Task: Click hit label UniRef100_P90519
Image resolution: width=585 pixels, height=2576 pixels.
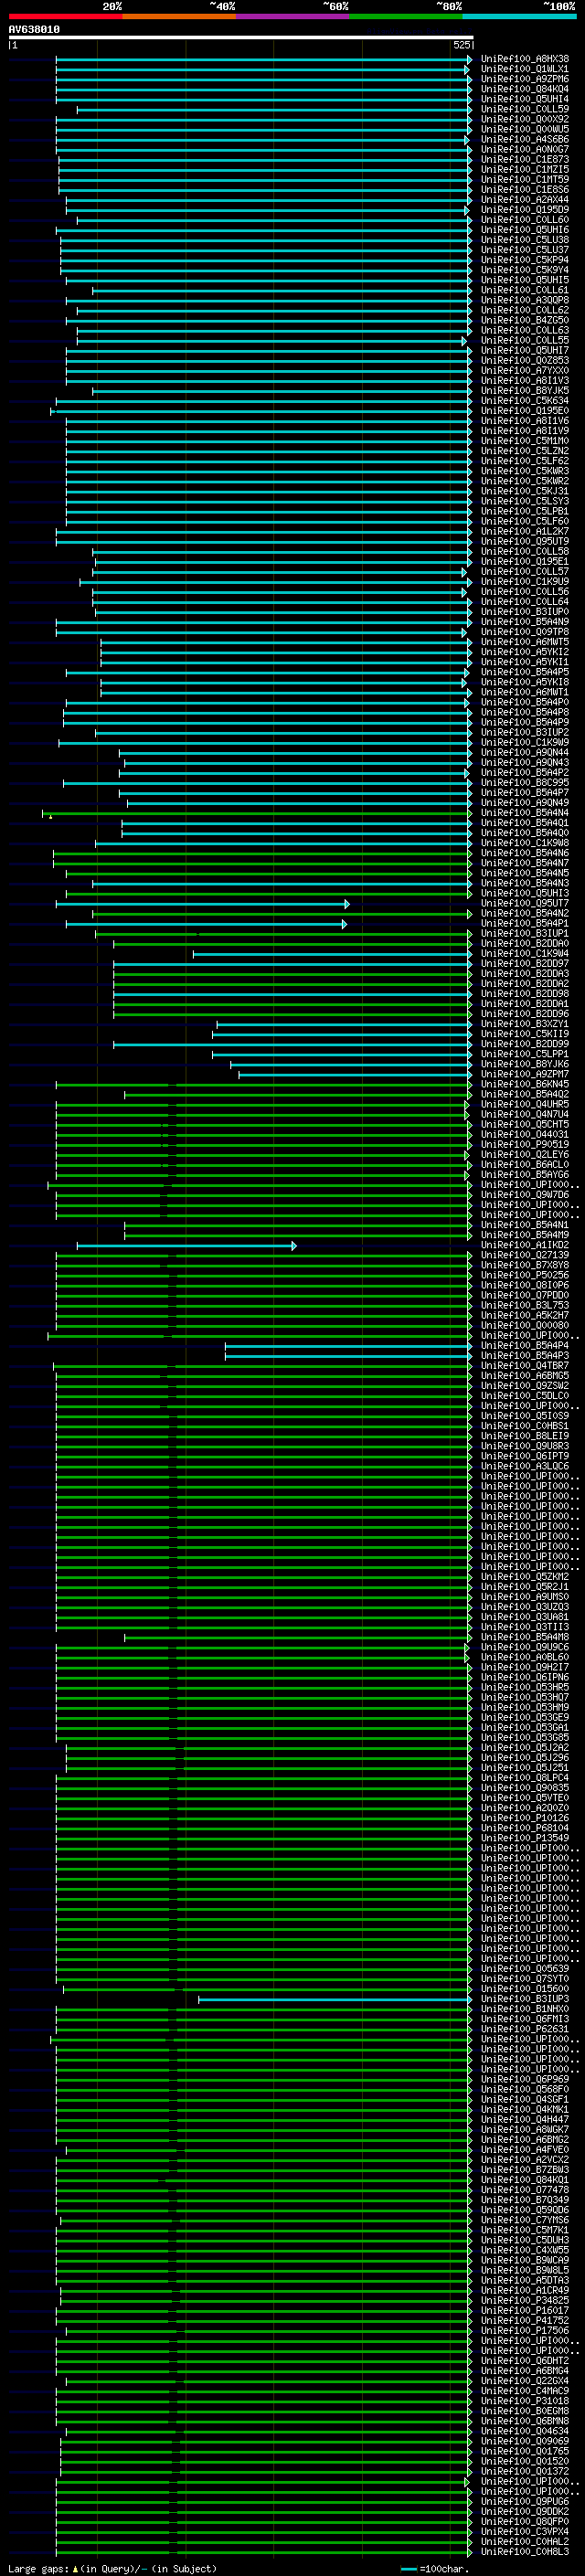Action: (x=524, y=1145)
